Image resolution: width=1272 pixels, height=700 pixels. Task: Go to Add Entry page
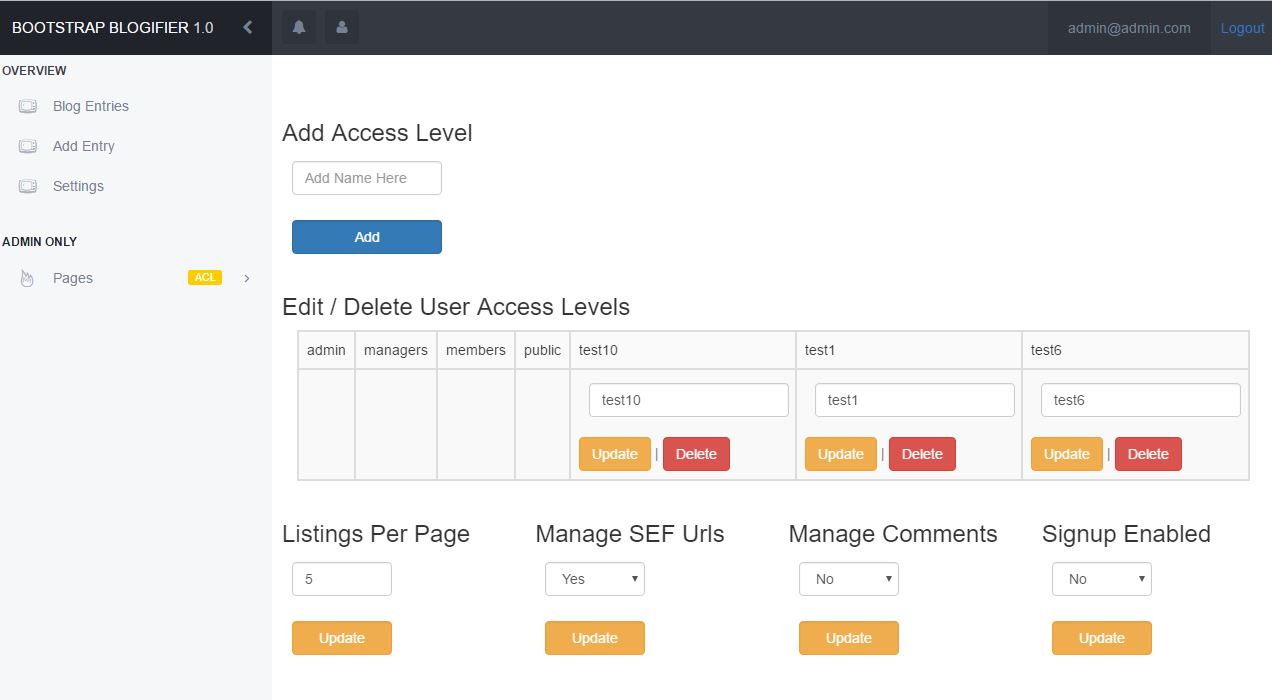(84, 146)
